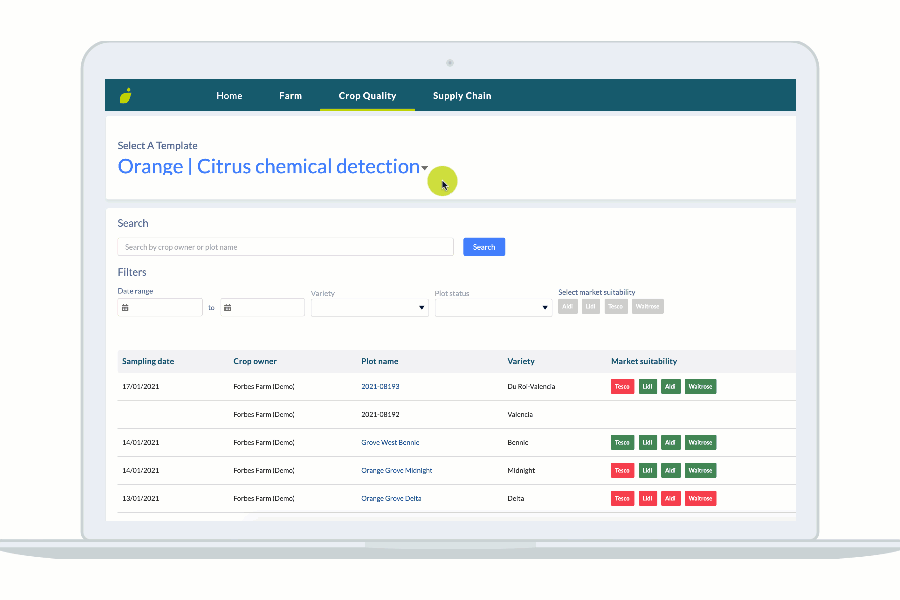The width and height of the screenshot is (900, 600).
Task: Open the Orange Grove Midnight plot link
Action: (x=397, y=470)
